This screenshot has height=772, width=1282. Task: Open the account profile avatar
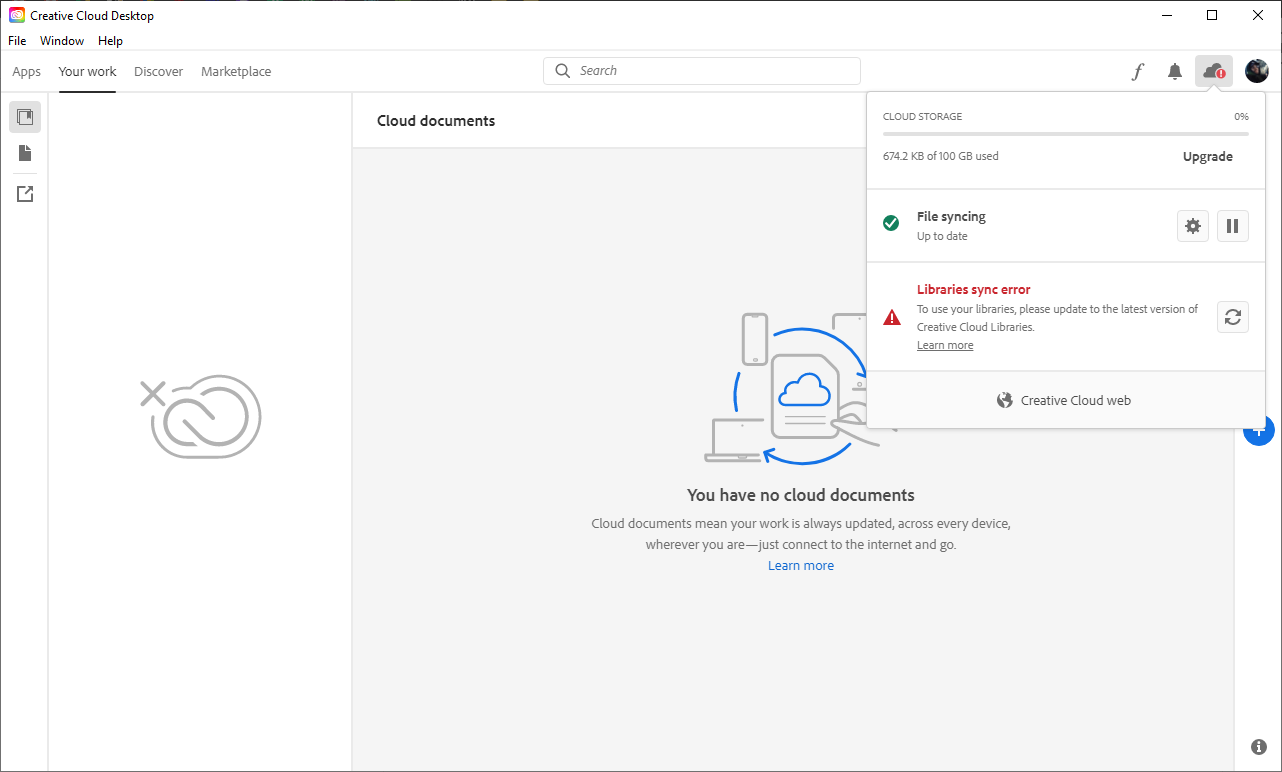(1256, 71)
